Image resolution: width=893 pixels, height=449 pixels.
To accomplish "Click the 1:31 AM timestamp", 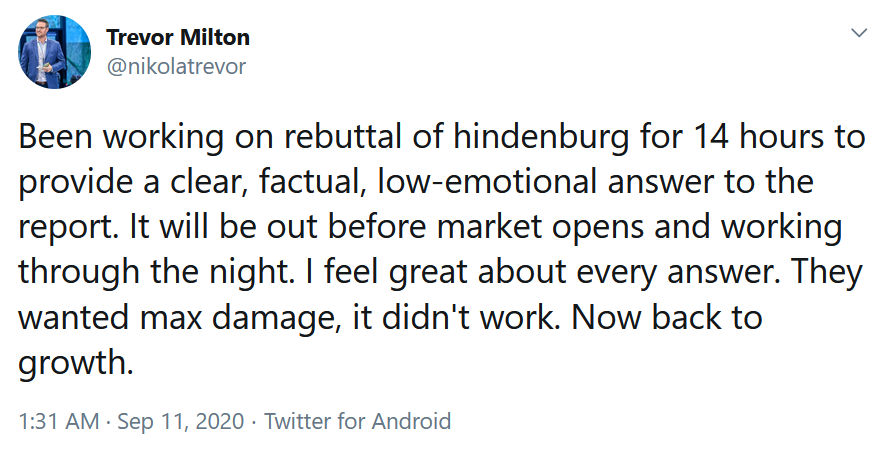I will (x=59, y=422).
